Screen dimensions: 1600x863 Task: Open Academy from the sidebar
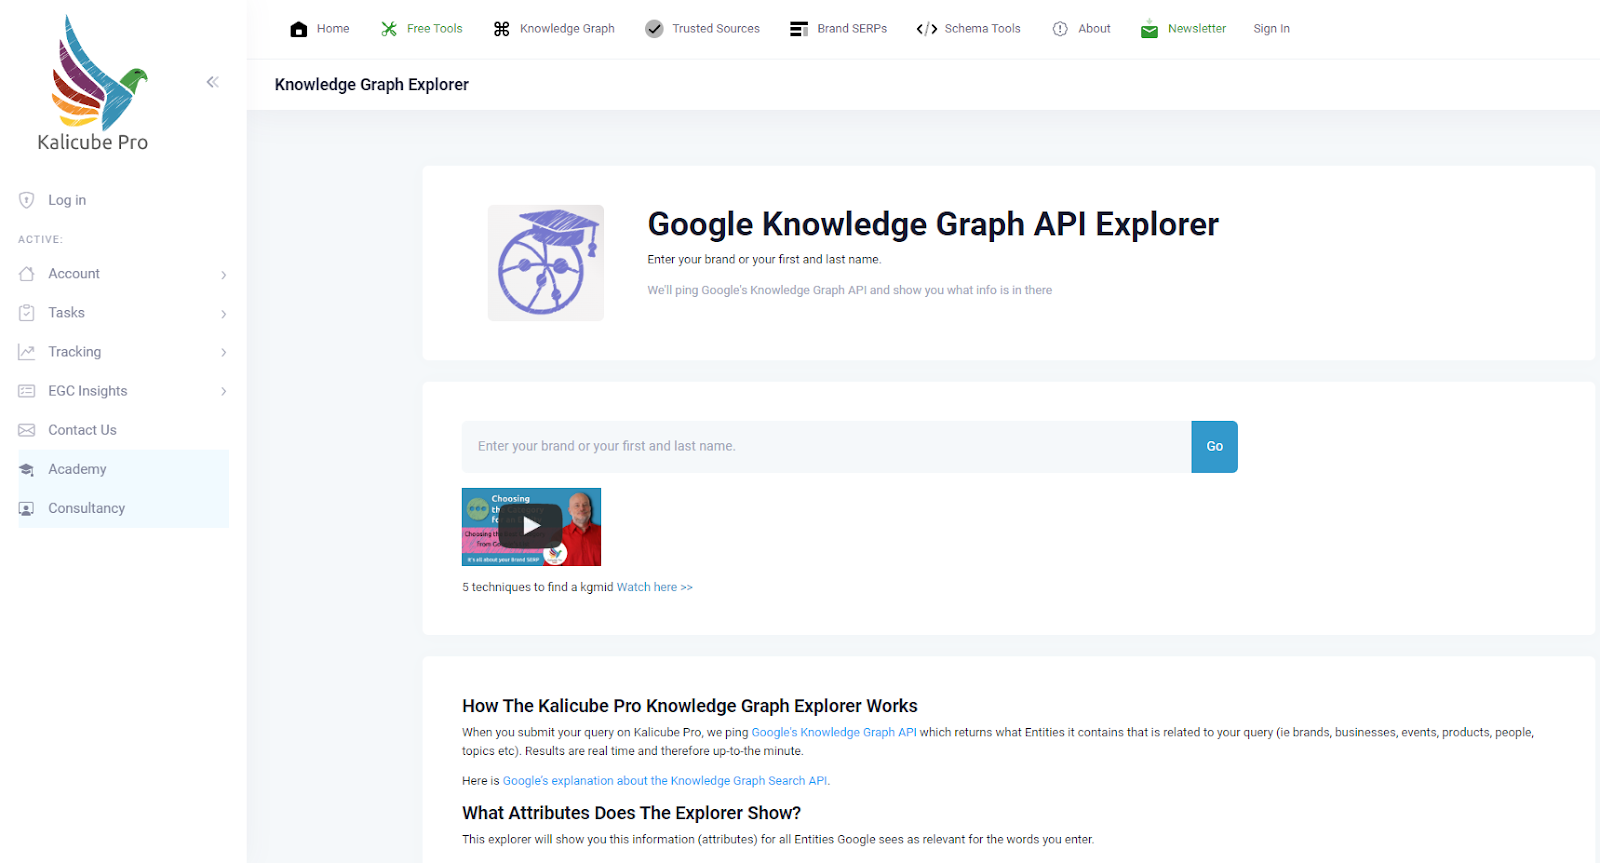coord(77,469)
